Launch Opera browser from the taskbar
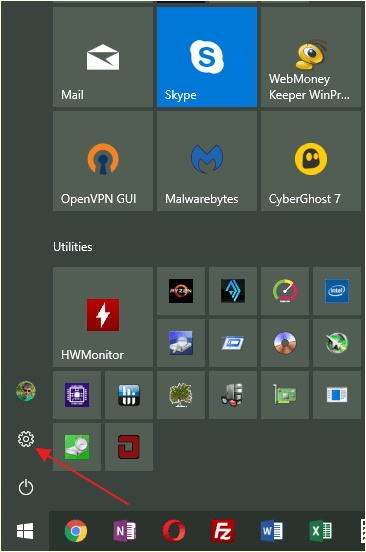 (x=174, y=531)
